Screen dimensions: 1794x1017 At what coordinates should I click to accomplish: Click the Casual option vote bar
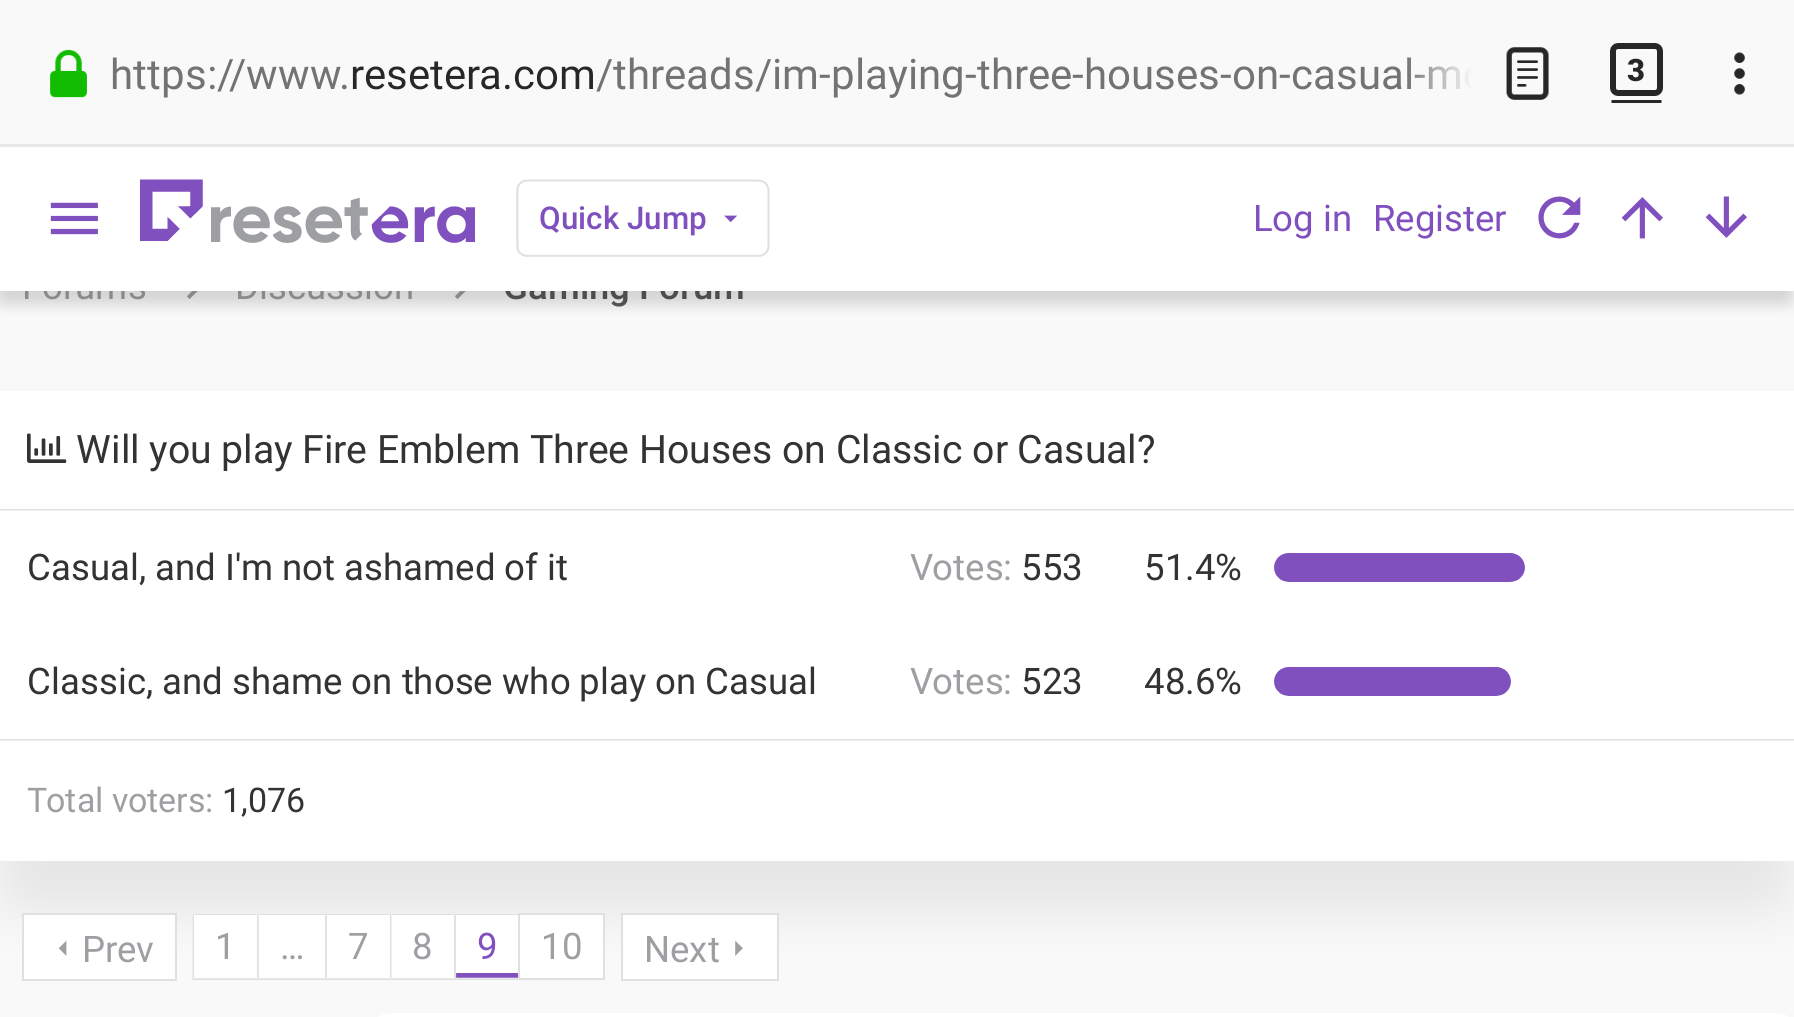pos(1399,568)
